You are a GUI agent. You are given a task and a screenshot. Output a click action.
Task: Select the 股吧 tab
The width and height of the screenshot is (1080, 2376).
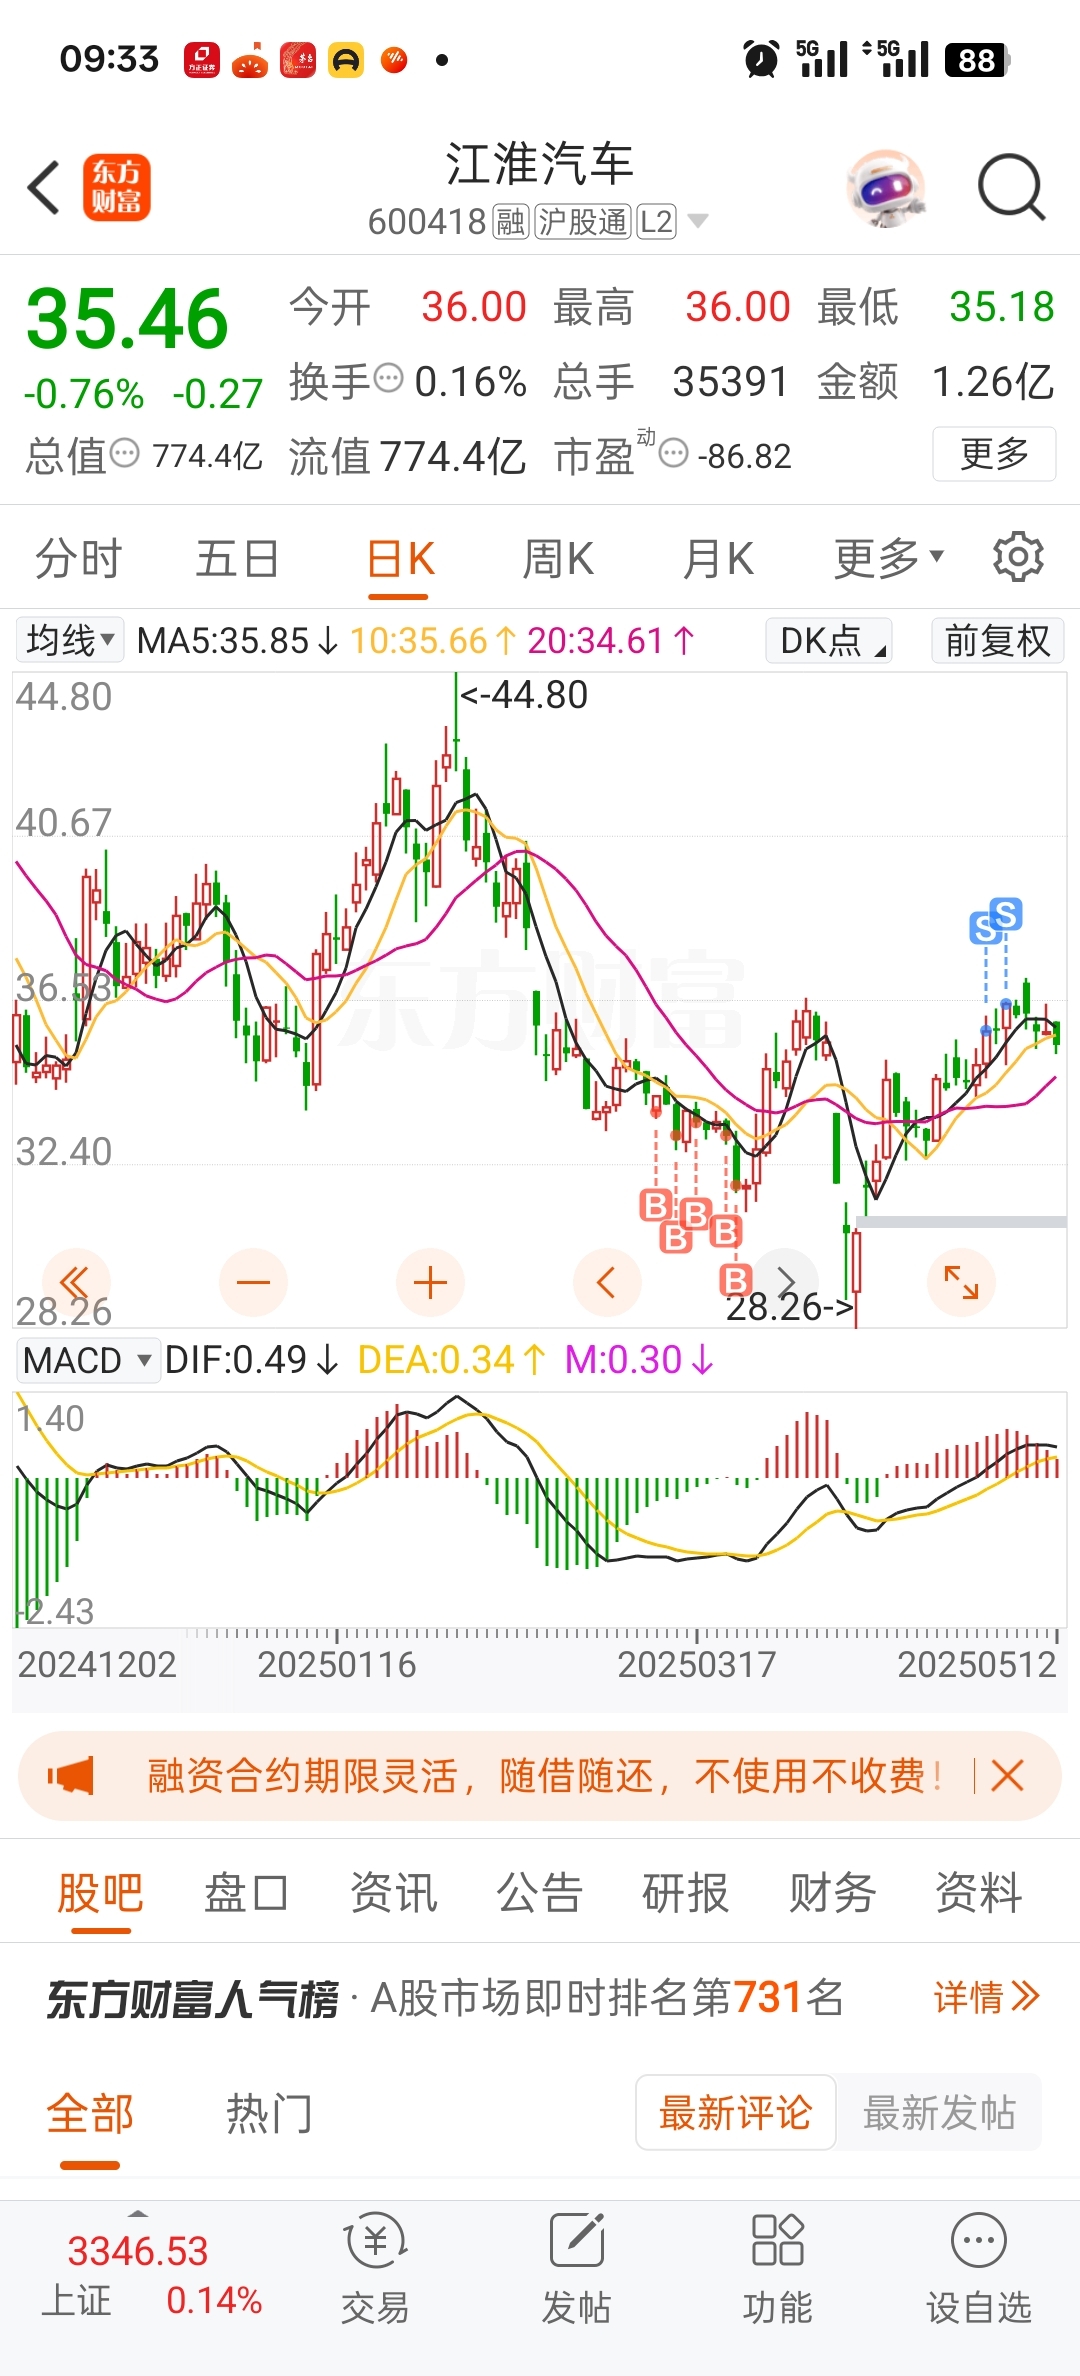pos(100,1893)
